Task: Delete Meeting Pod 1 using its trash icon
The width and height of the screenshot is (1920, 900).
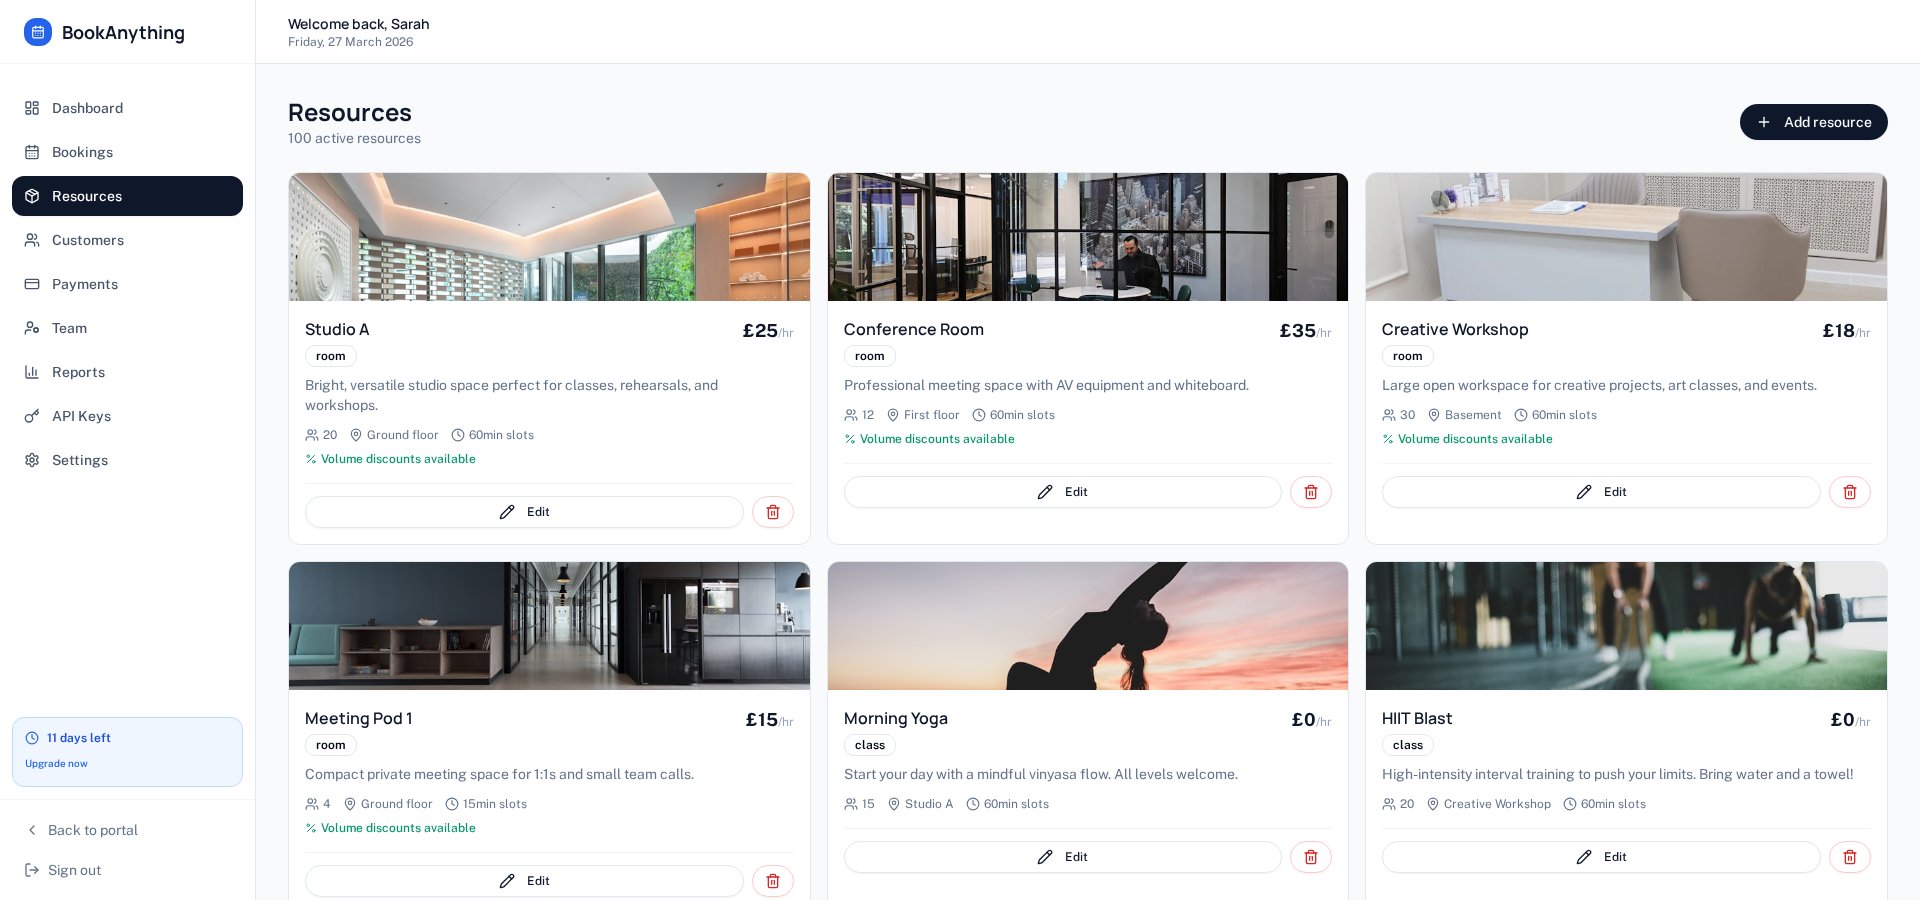Action: click(773, 881)
